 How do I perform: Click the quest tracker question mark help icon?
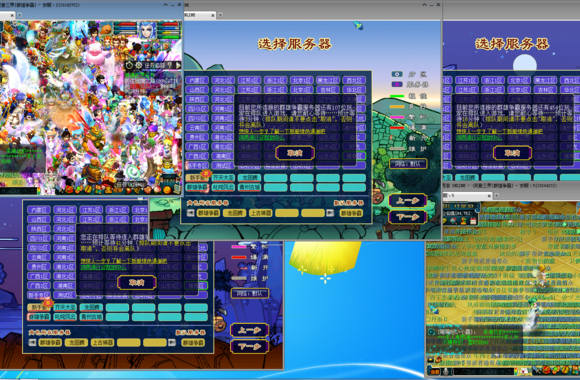pyautogui.click(x=170, y=65)
